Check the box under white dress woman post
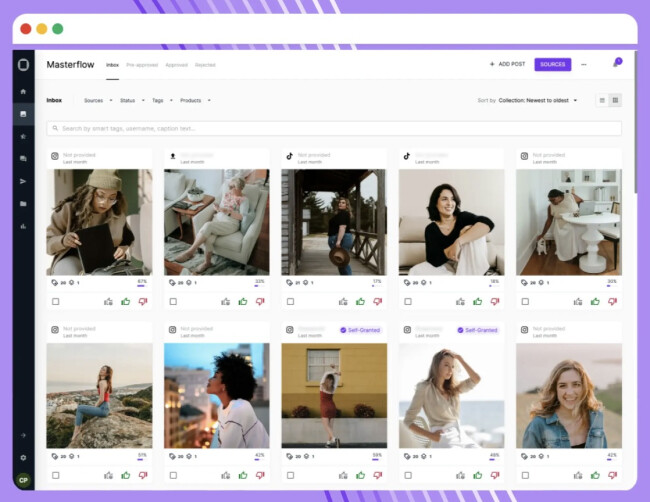 (x=524, y=301)
